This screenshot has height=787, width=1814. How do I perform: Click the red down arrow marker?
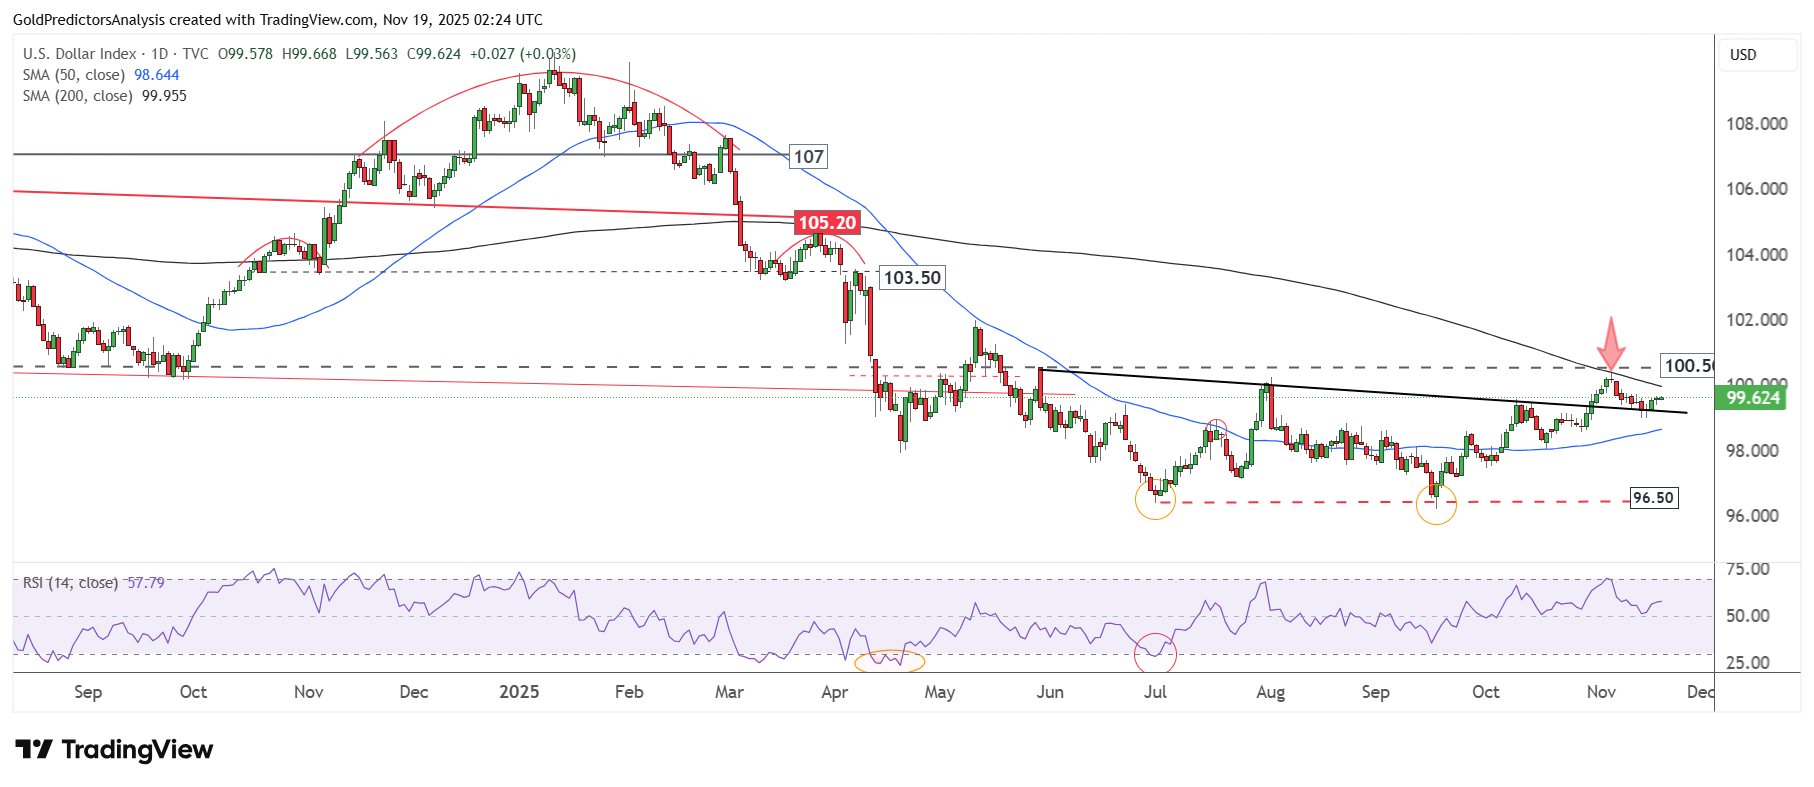1610,345
